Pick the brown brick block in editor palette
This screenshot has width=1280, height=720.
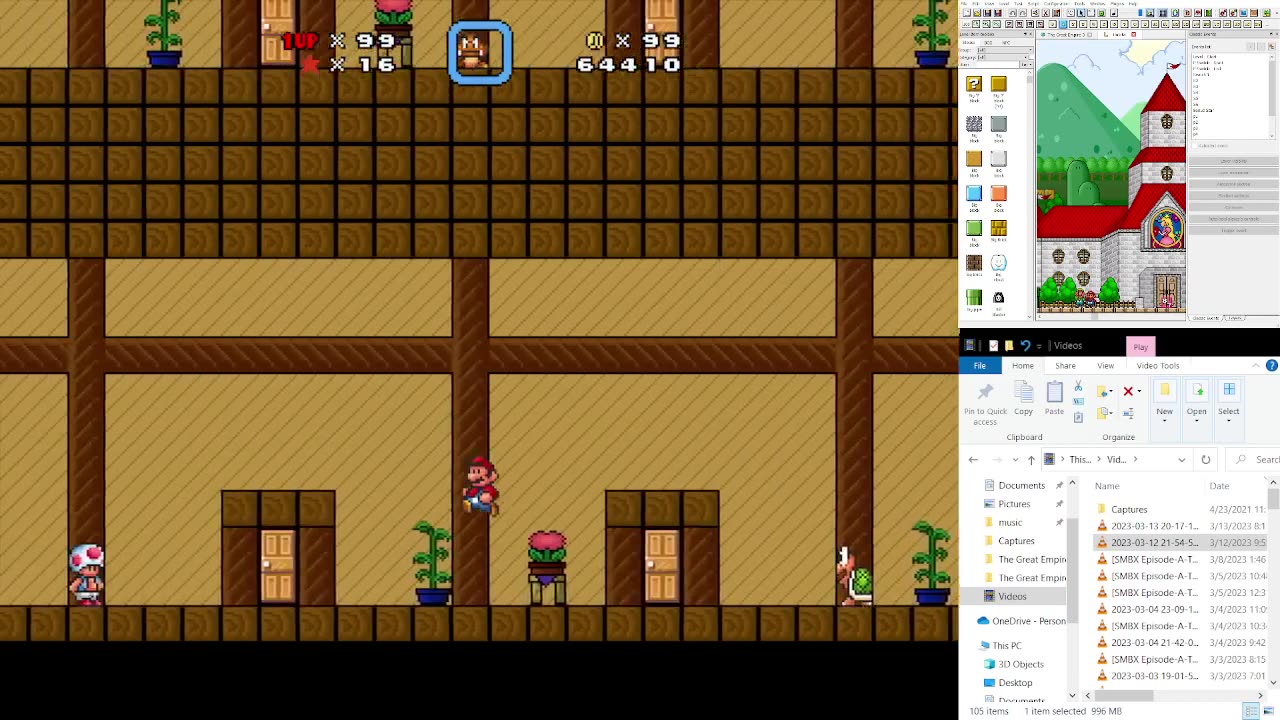[x=974, y=263]
